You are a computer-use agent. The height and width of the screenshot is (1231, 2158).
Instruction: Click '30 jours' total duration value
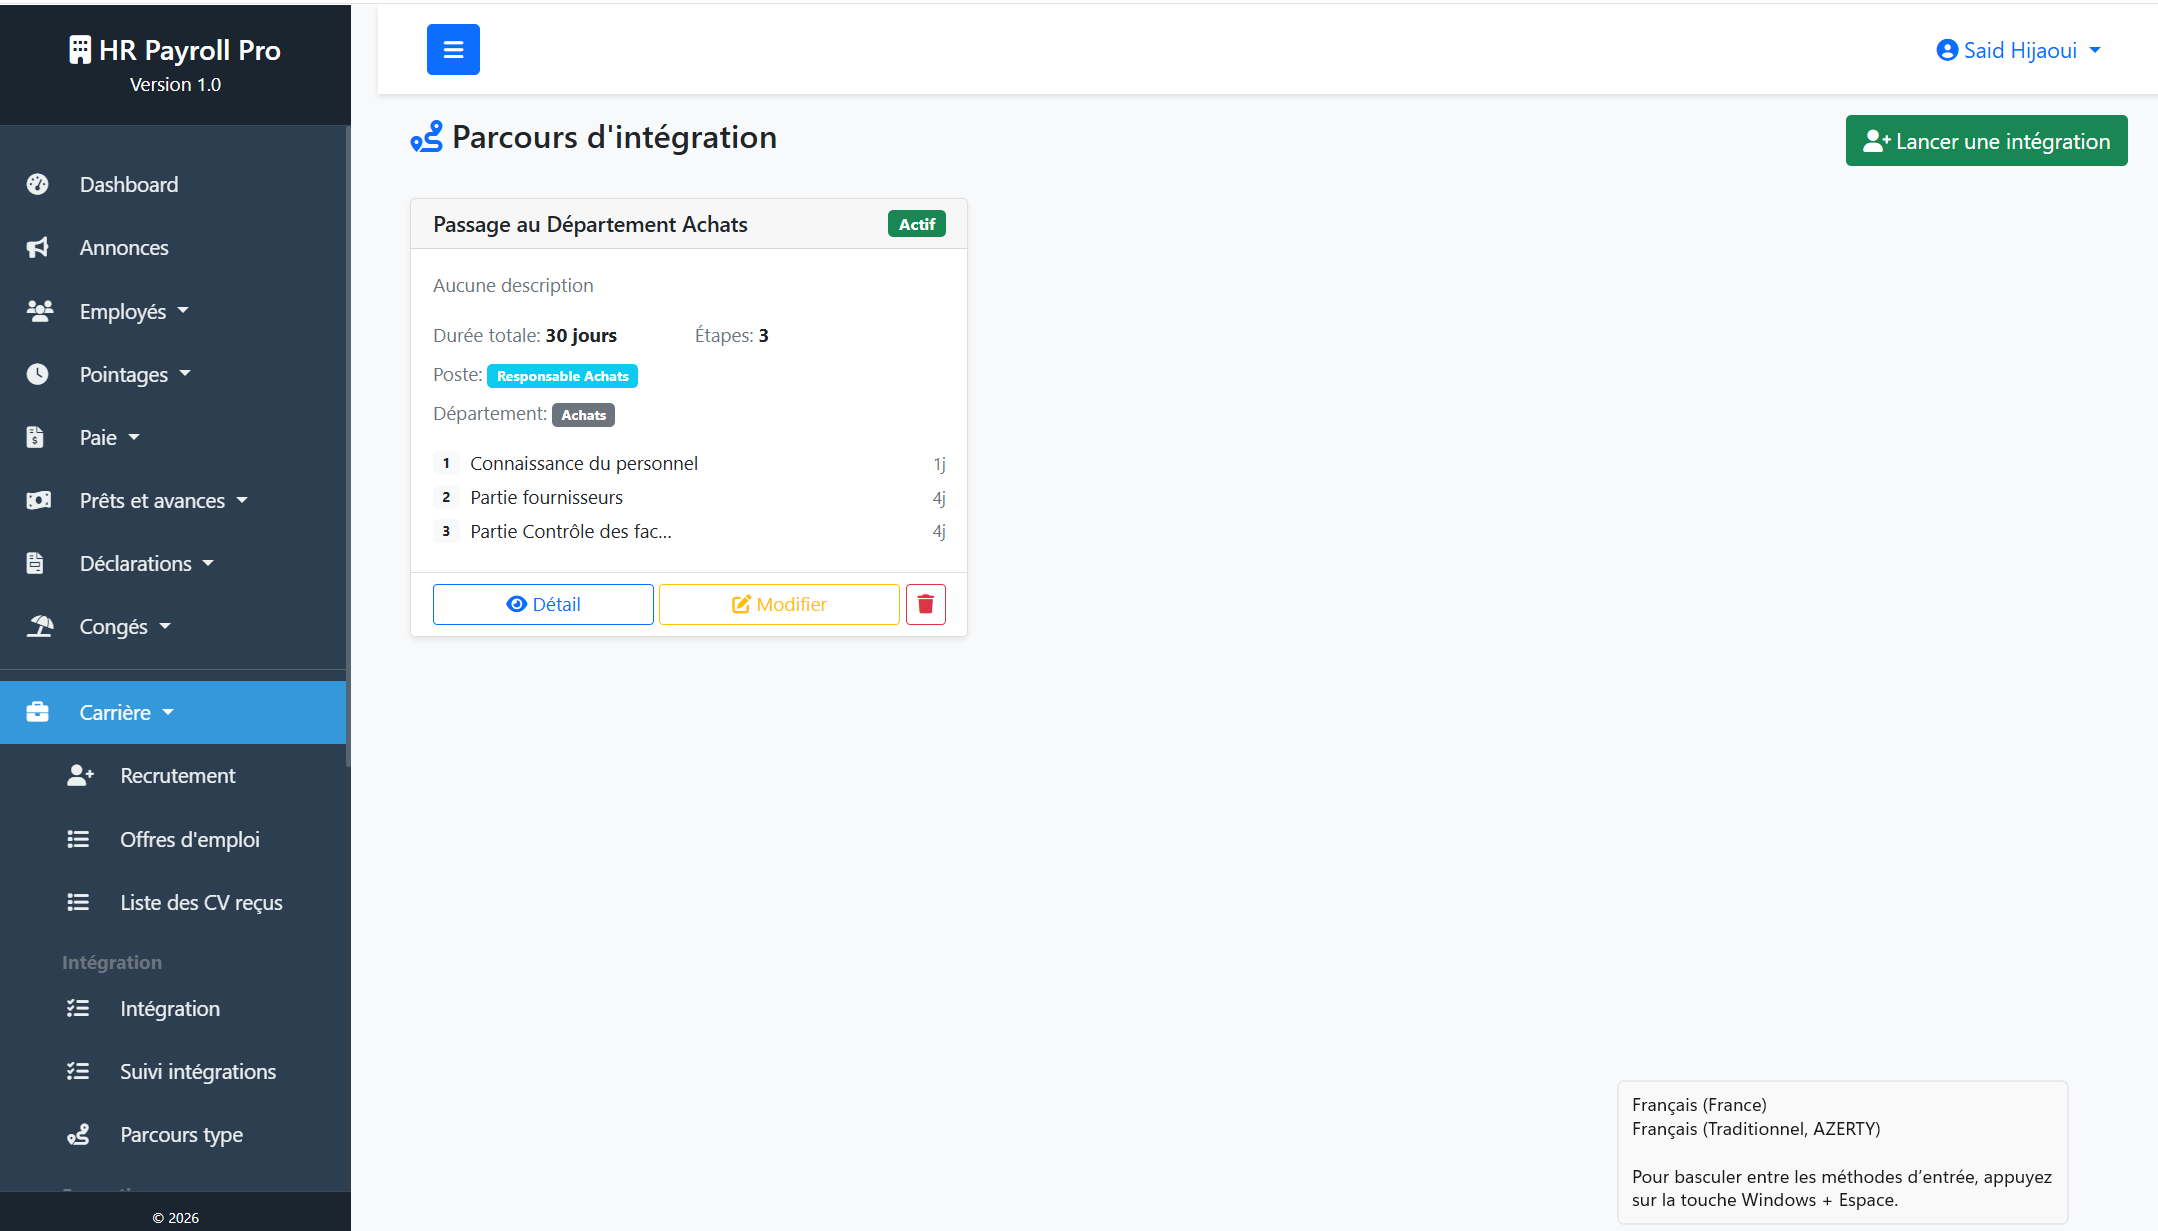581,335
